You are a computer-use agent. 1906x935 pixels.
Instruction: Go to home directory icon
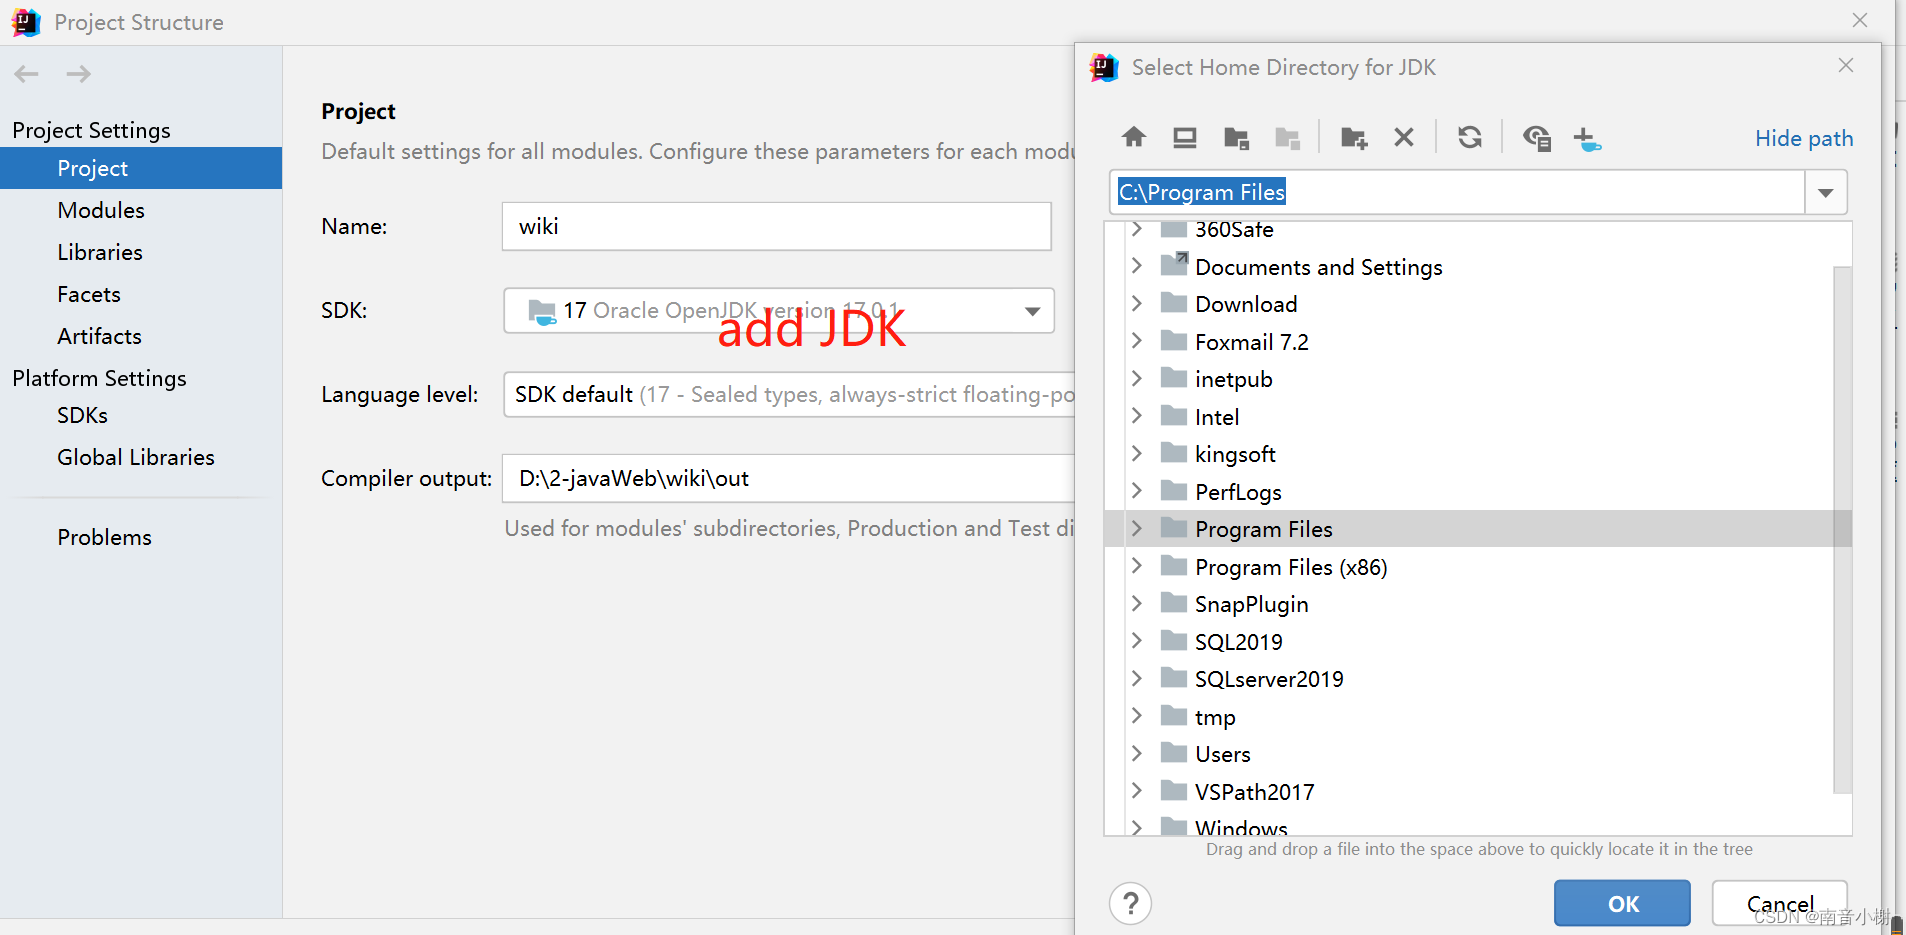pos(1134,137)
